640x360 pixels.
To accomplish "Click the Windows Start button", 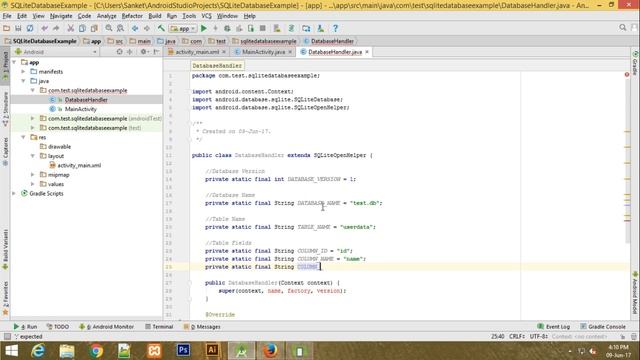I will pos(11,350).
